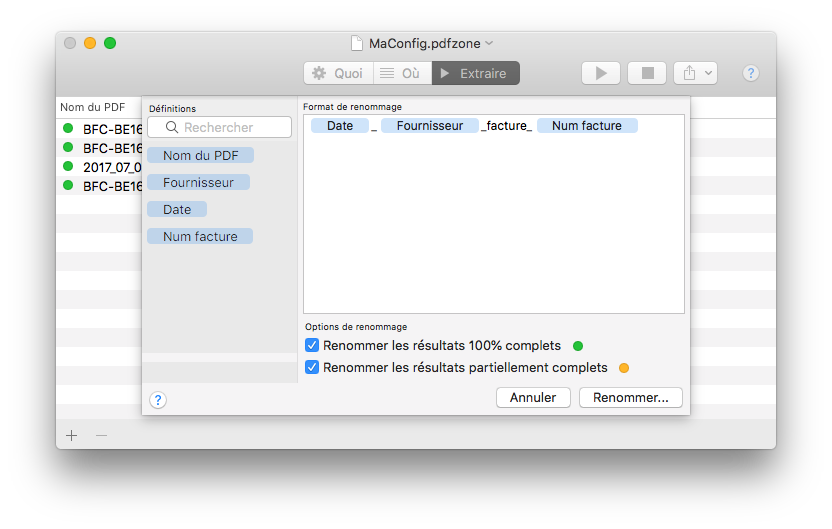Switch to the Quoi tab

pos(338,73)
